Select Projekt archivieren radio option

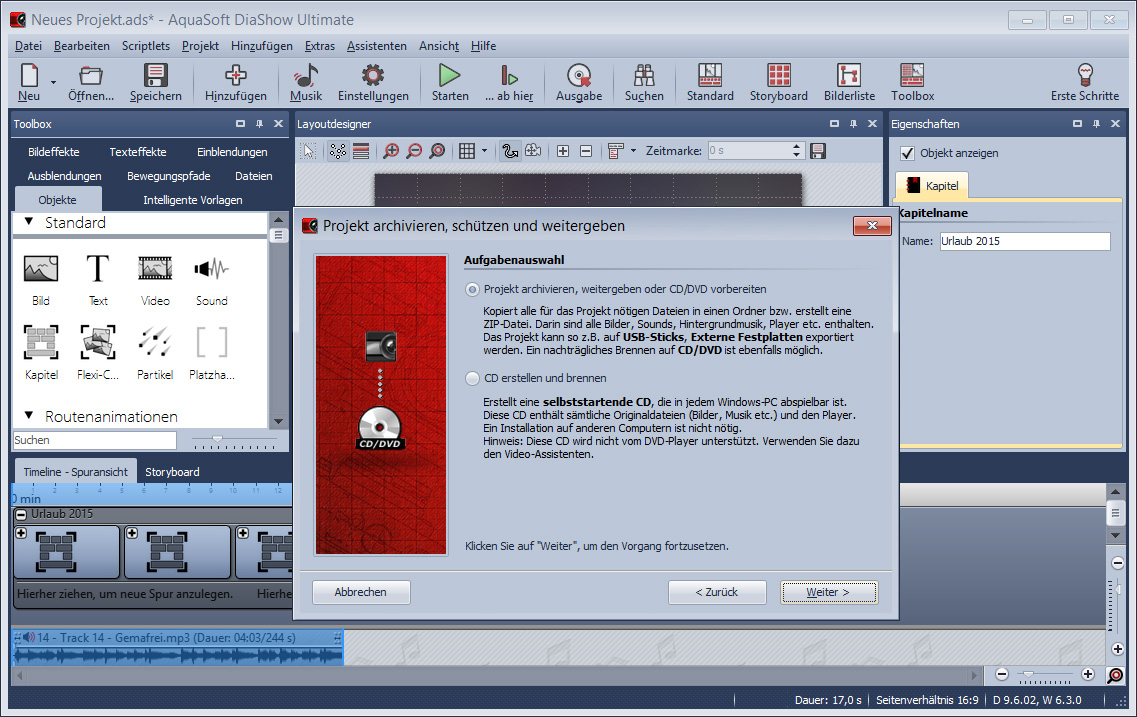pyautogui.click(x=472, y=289)
